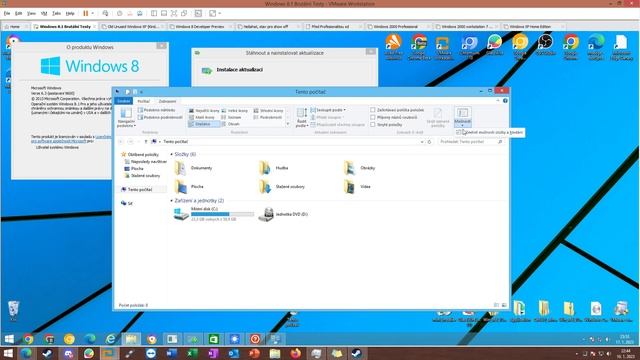The height and width of the screenshot is (360, 640).
Task: Choose Podrobnosti layout option
Action: pyautogui.click(x=268, y=117)
